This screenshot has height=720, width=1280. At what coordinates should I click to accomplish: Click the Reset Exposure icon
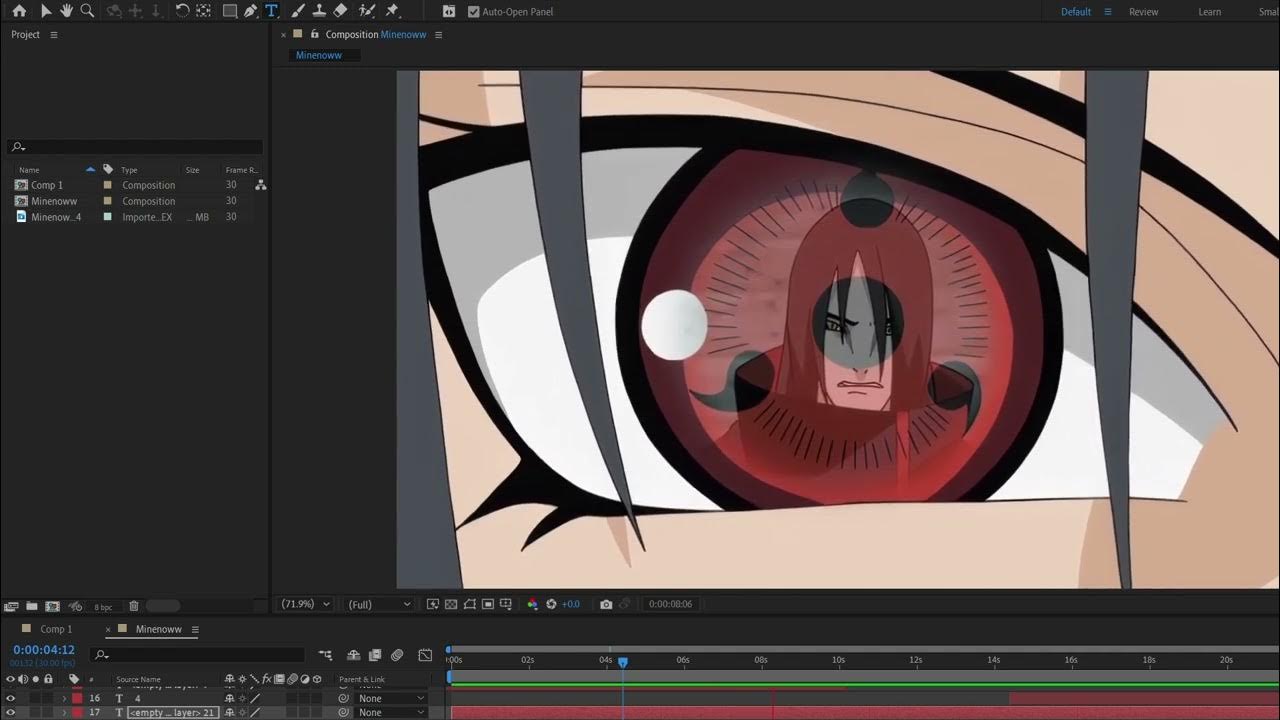(x=551, y=604)
